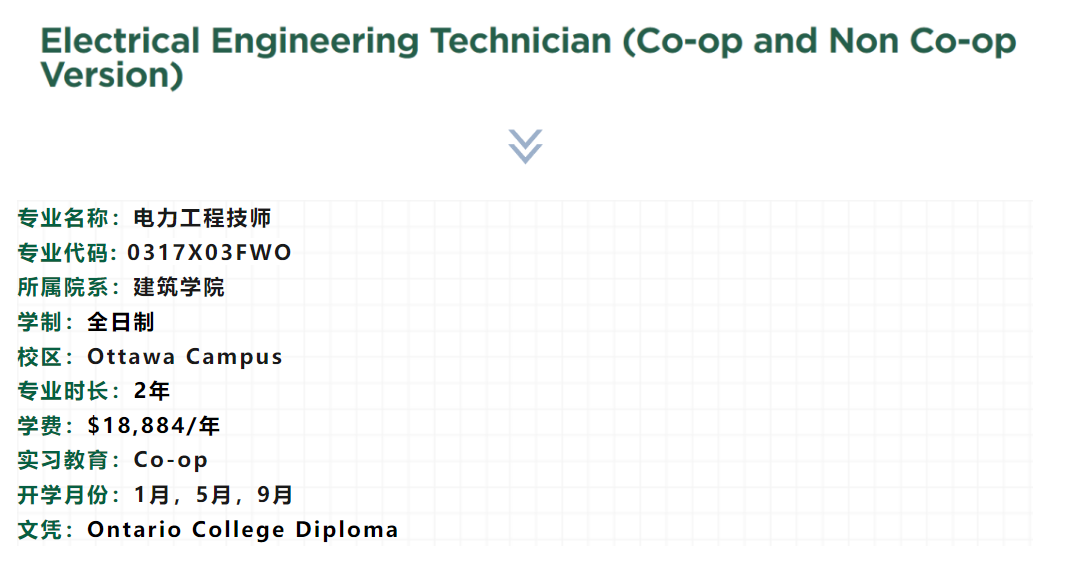Click the faculty value 建筑学院
This screenshot has height=573, width=1072.
coord(179,288)
